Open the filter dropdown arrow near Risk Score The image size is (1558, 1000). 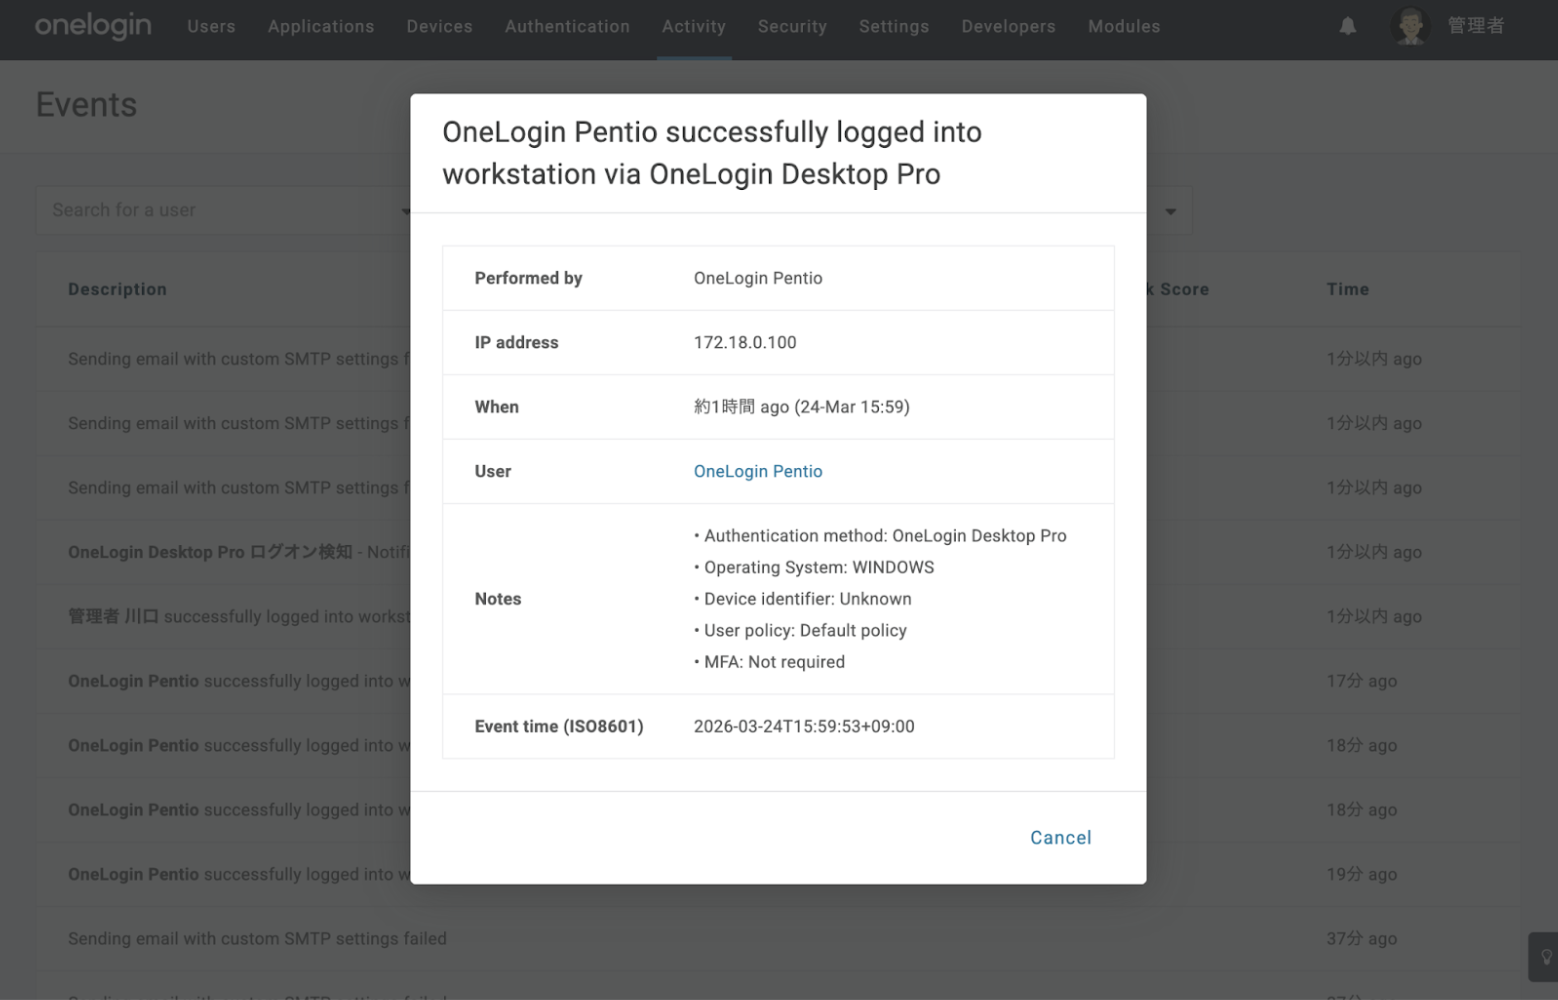pos(1170,211)
